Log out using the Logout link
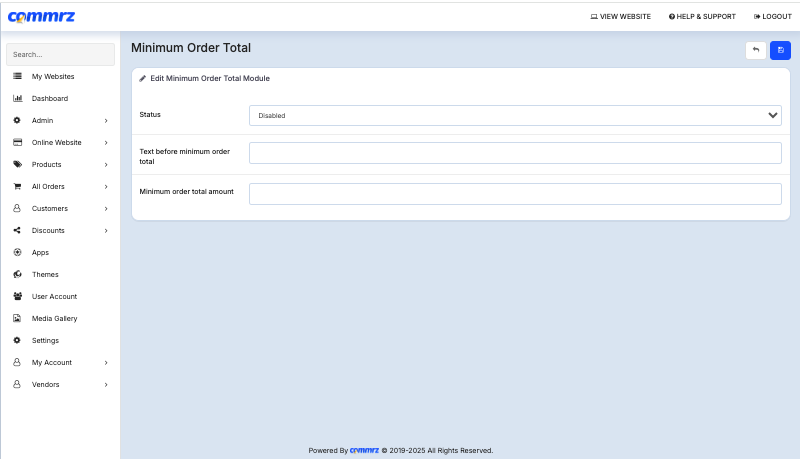Screen dimensions: 800x459 tap(772, 16)
